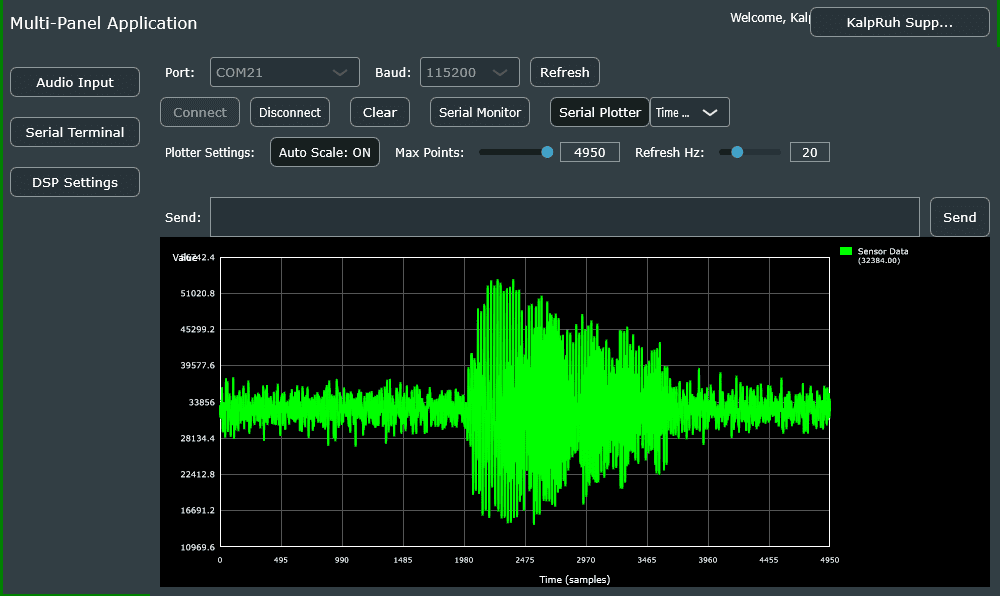The width and height of the screenshot is (1000, 596).
Task: Open the KalpRuh Supp... button
Action: [x=899, y=22]
